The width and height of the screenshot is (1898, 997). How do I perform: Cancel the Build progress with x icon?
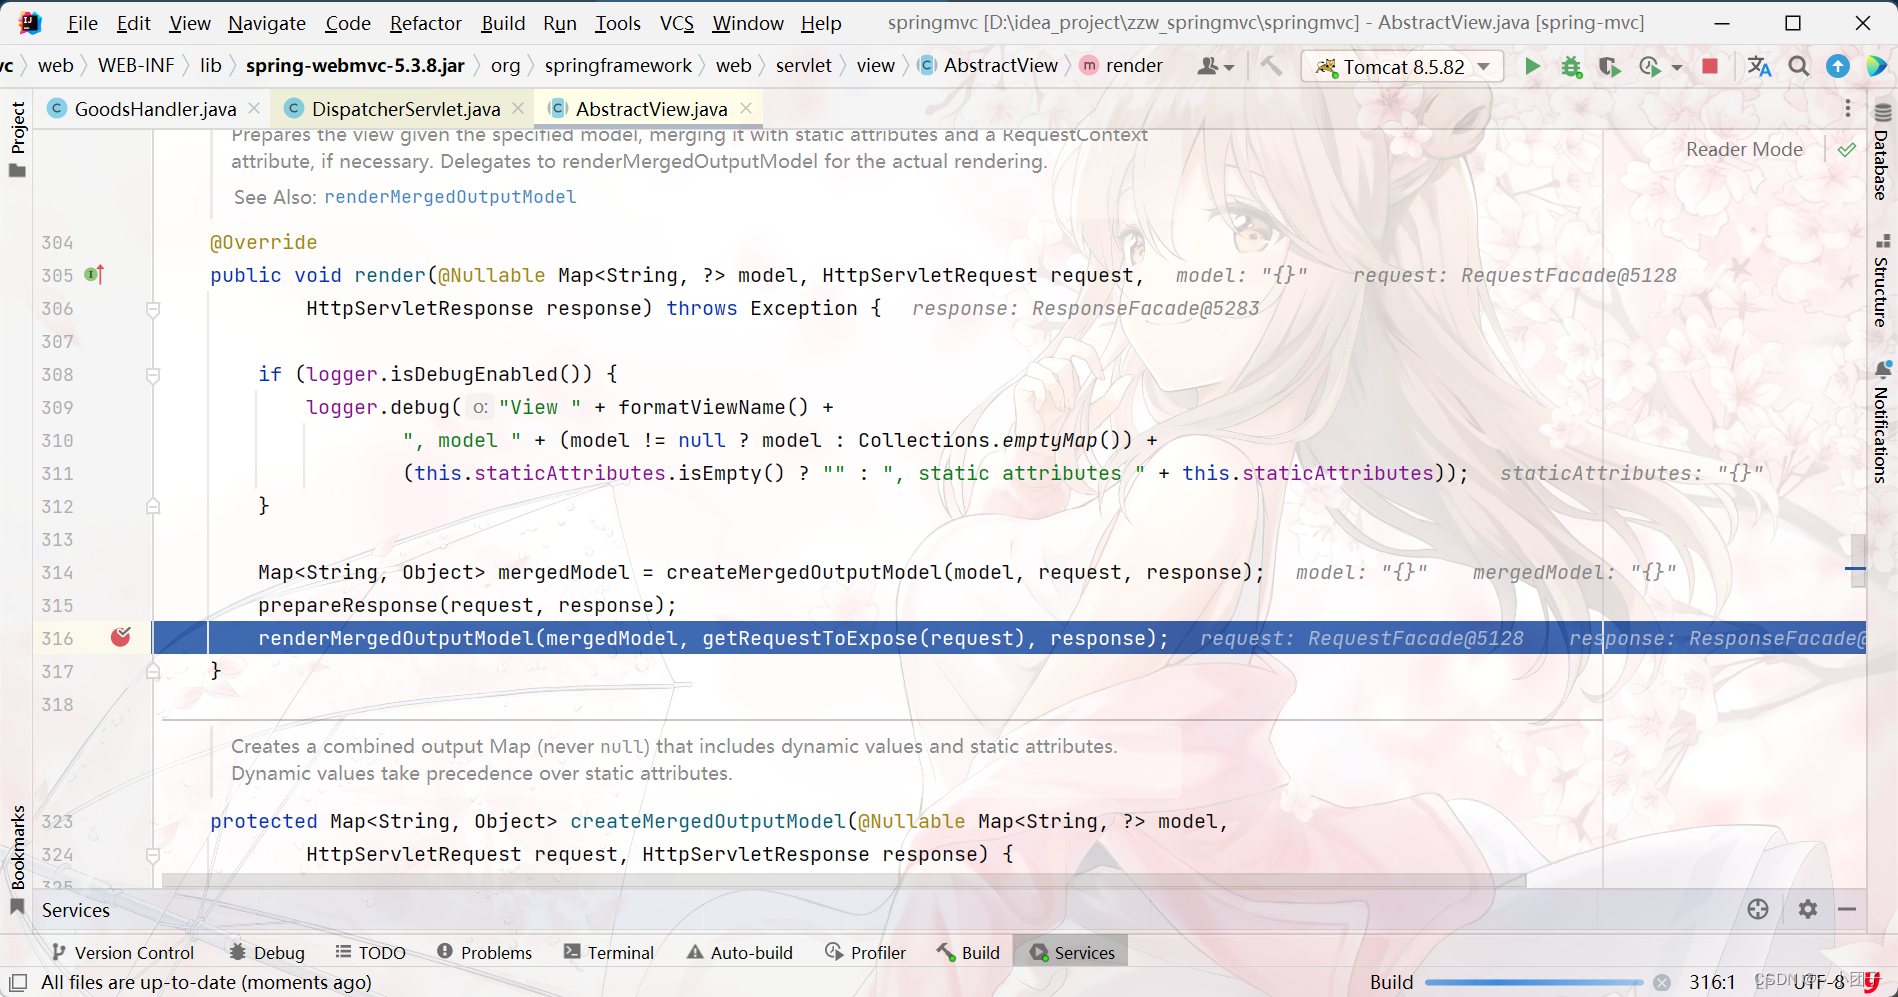[1662, 982]
